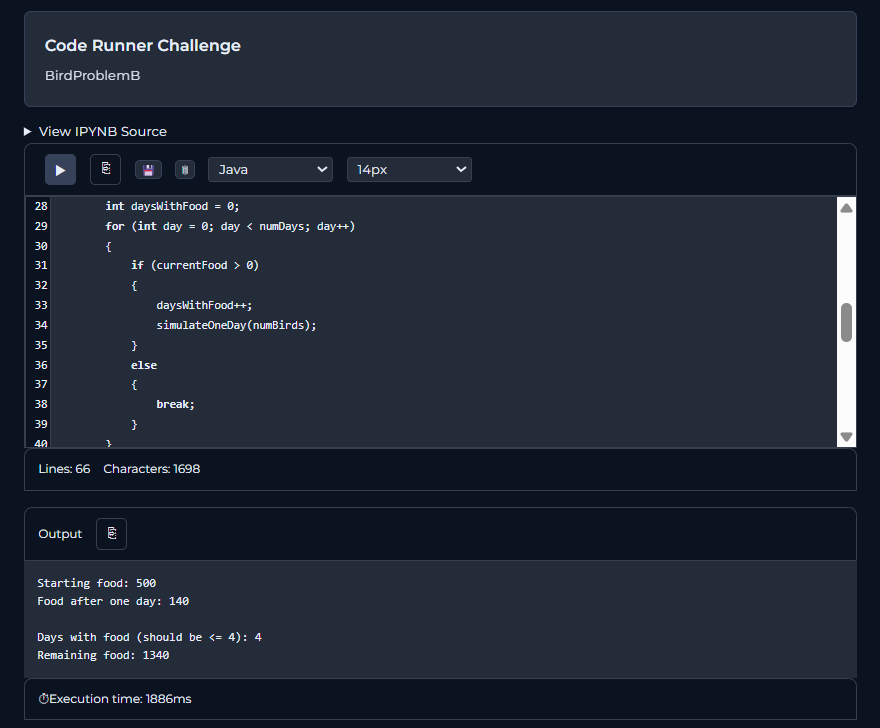Place cursor on line 34 simulateOneDay call
Screen dimensions: 880x728
pyautogui.click(x=236, y=325)
